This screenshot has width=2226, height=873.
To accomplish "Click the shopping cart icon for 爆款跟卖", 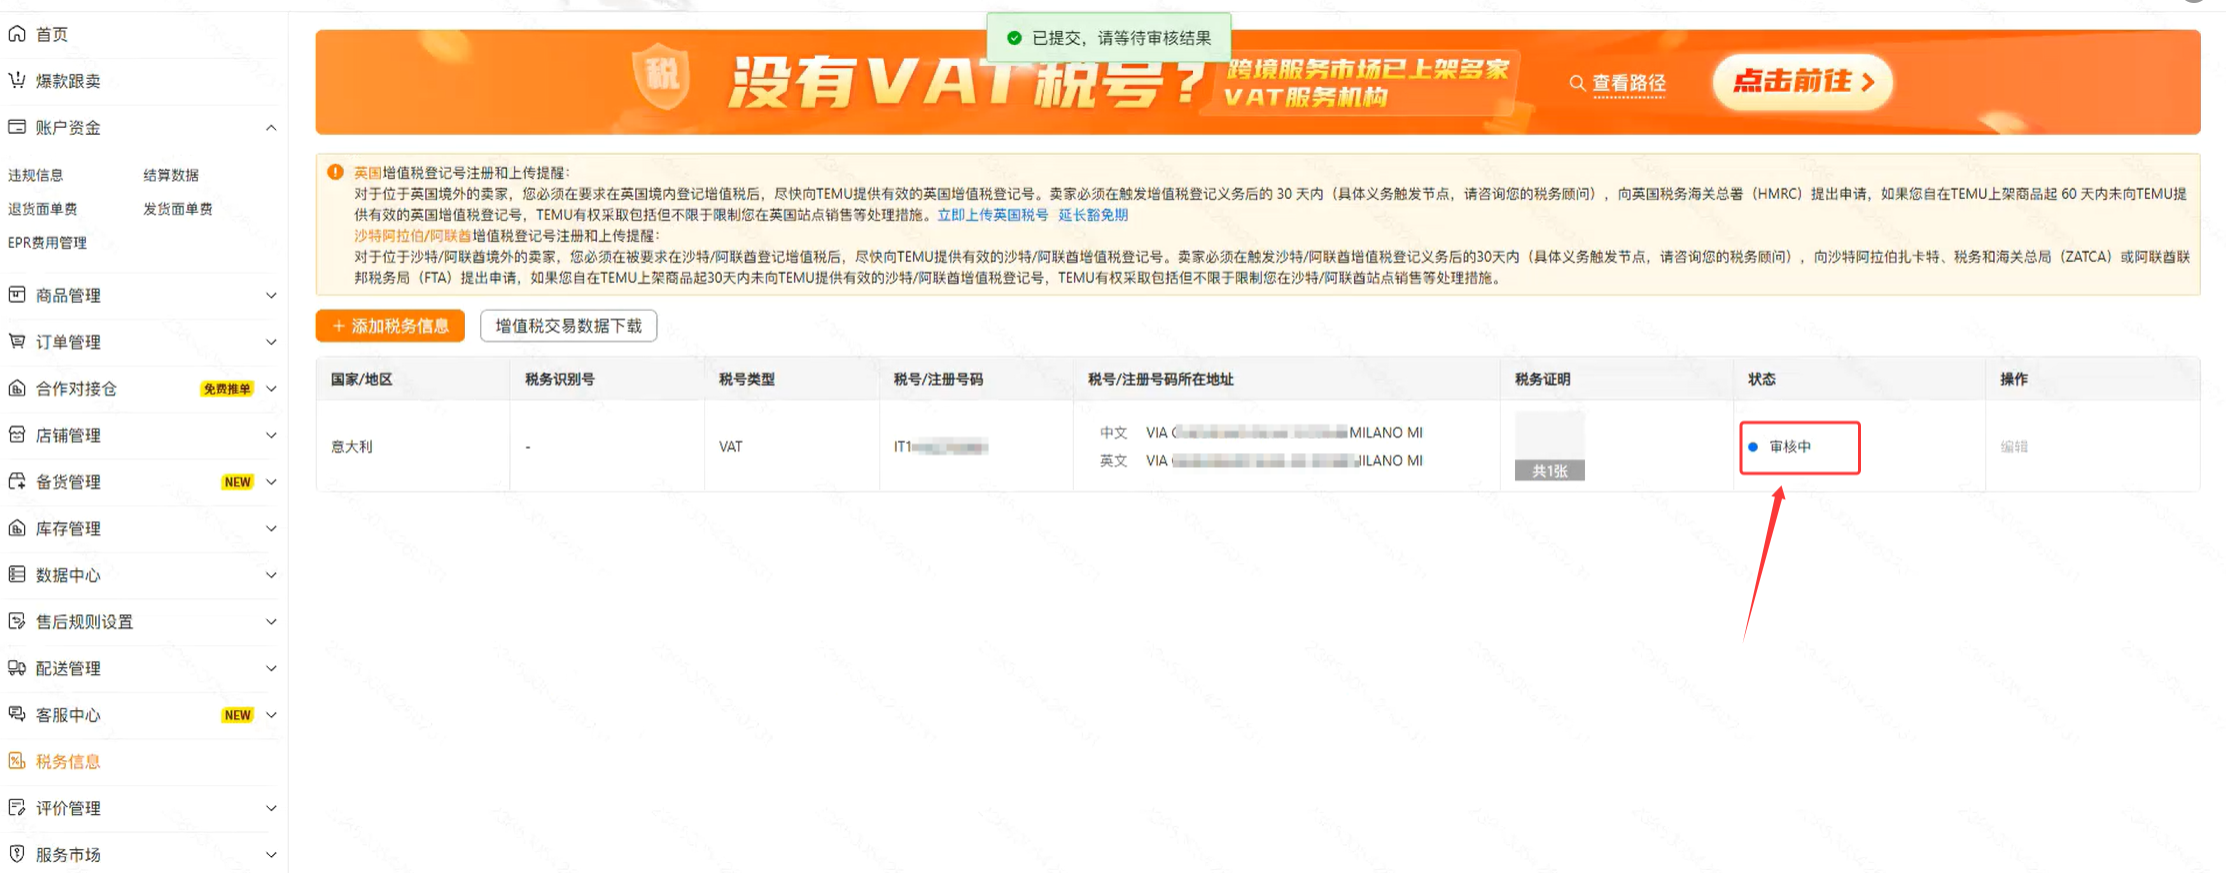I will point(17,80).
